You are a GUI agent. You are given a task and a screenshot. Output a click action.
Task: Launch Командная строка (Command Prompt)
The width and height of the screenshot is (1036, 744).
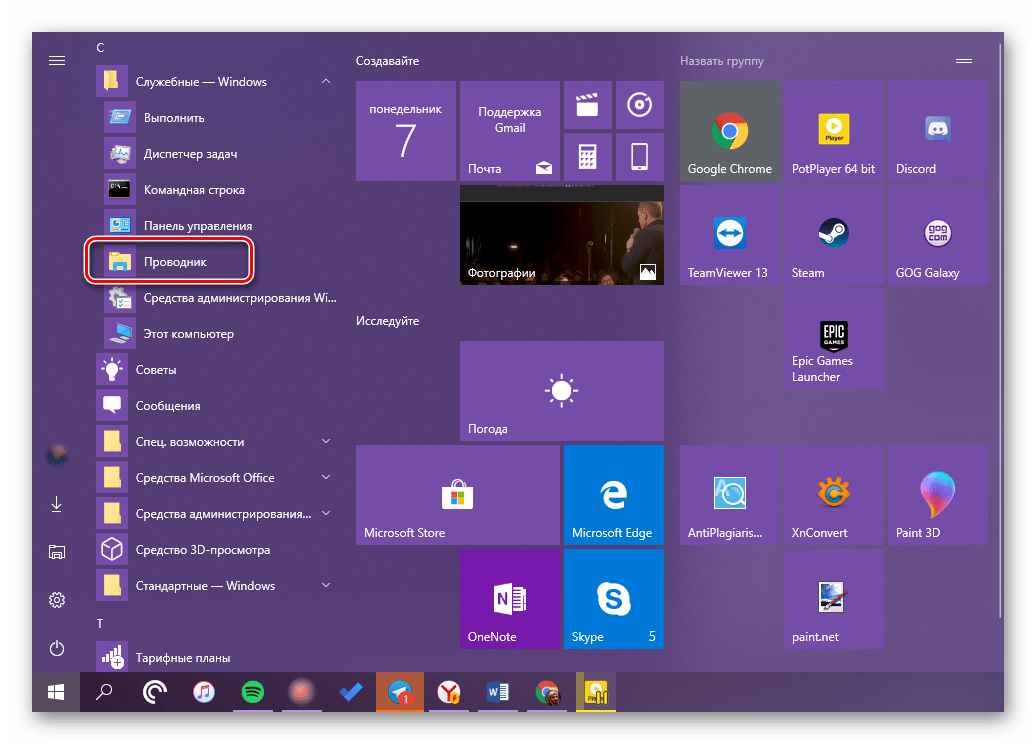[222, 190]
